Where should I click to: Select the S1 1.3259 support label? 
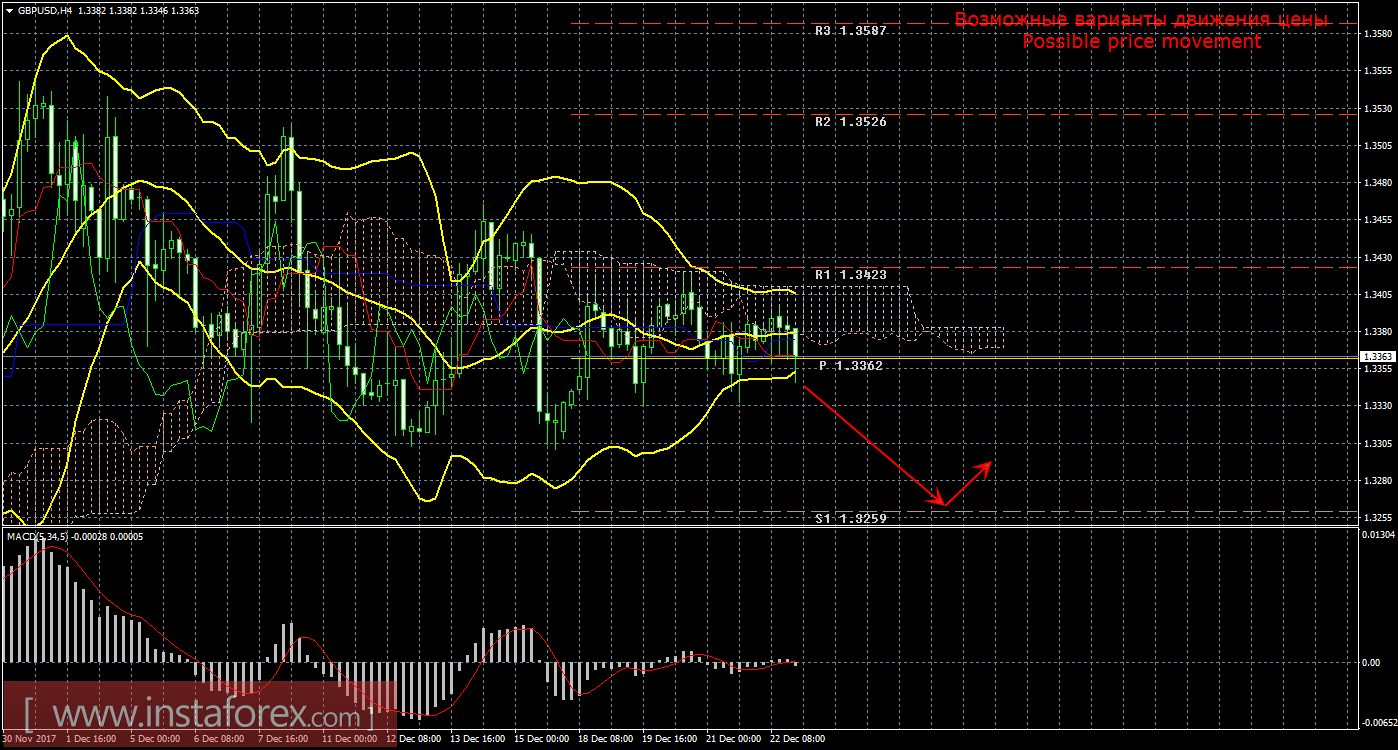(850, 519)
